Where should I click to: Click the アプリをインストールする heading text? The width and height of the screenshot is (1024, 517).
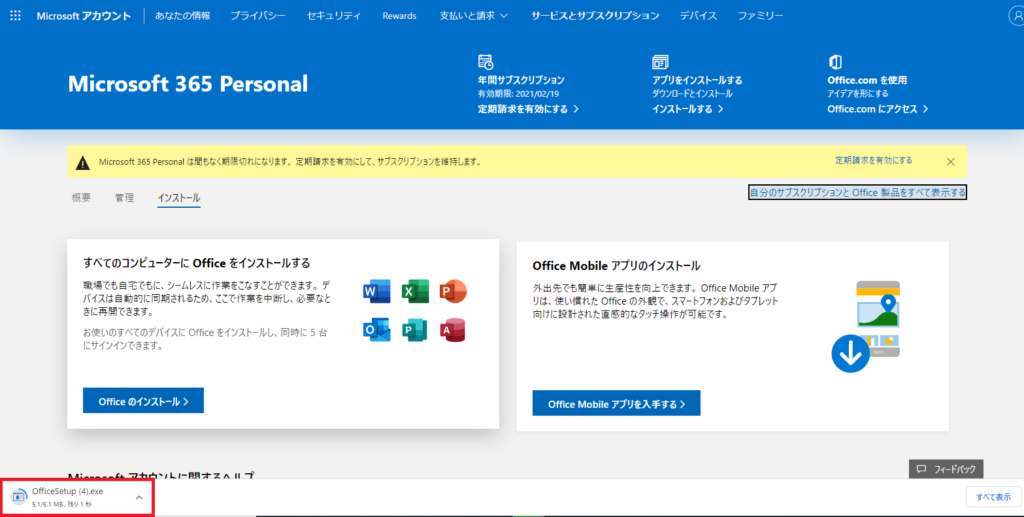click(x=697, y=80)
